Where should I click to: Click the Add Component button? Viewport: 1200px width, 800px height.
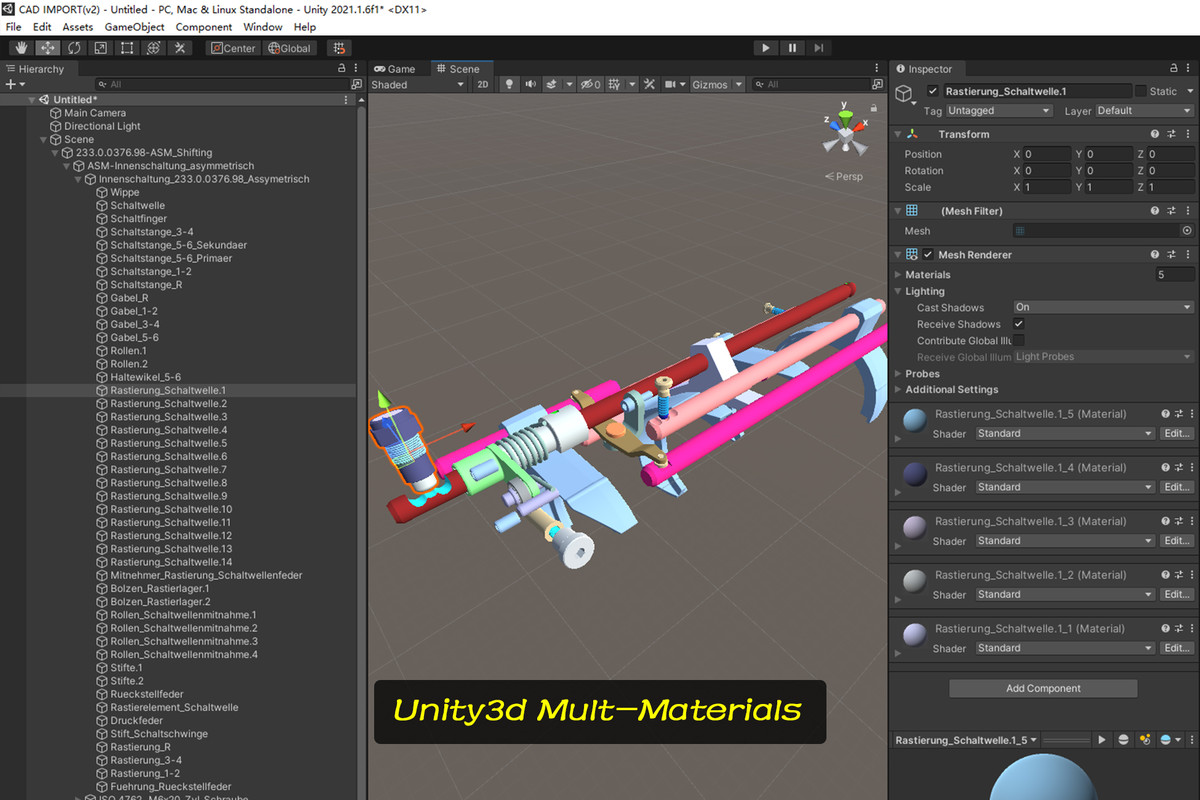tap(1043, 689)
